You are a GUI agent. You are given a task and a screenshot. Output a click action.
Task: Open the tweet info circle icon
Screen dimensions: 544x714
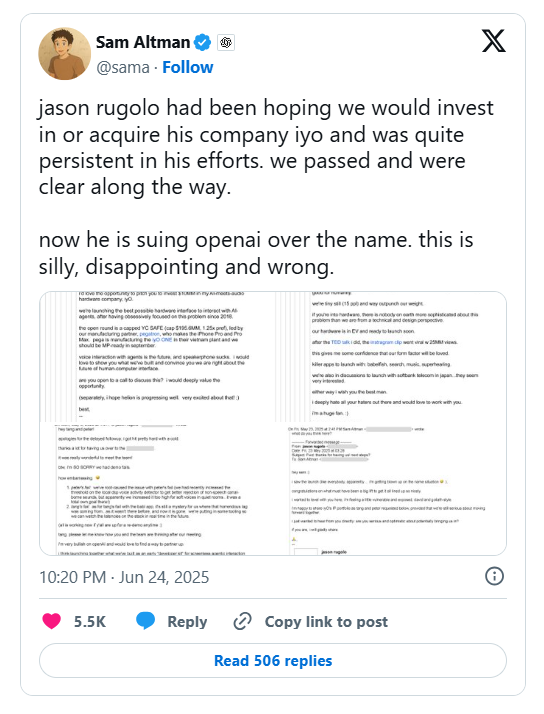494,576
